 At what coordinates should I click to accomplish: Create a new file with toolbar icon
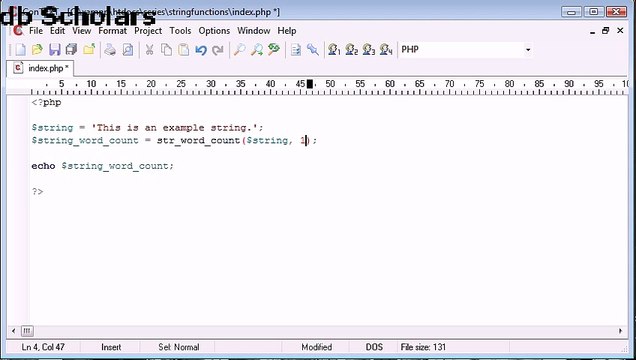(x=20, y=50)
